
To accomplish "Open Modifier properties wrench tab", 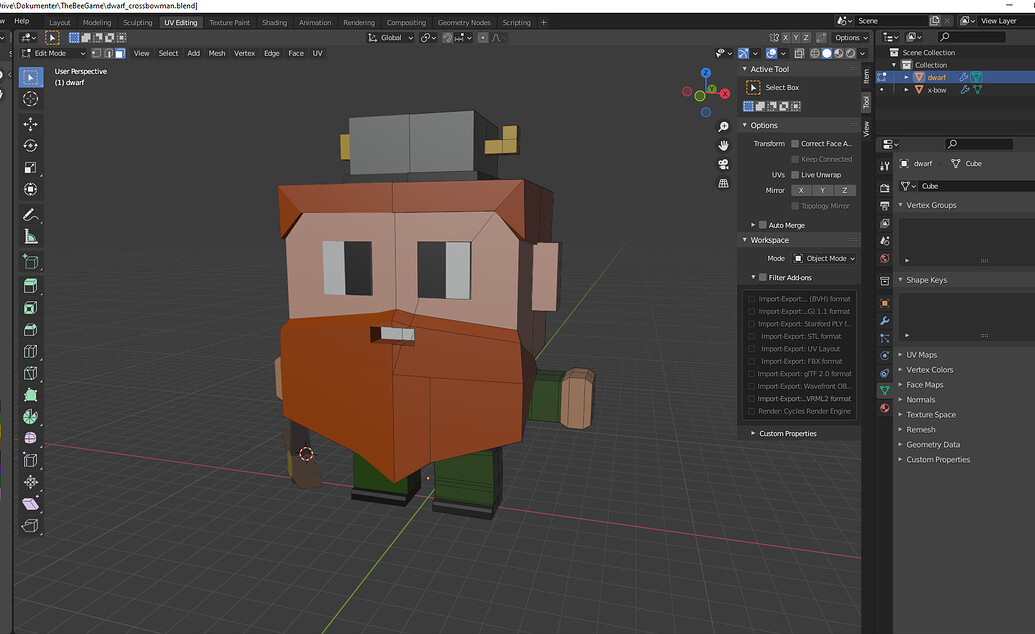I will pyautogui.click(x=885, y=321).
